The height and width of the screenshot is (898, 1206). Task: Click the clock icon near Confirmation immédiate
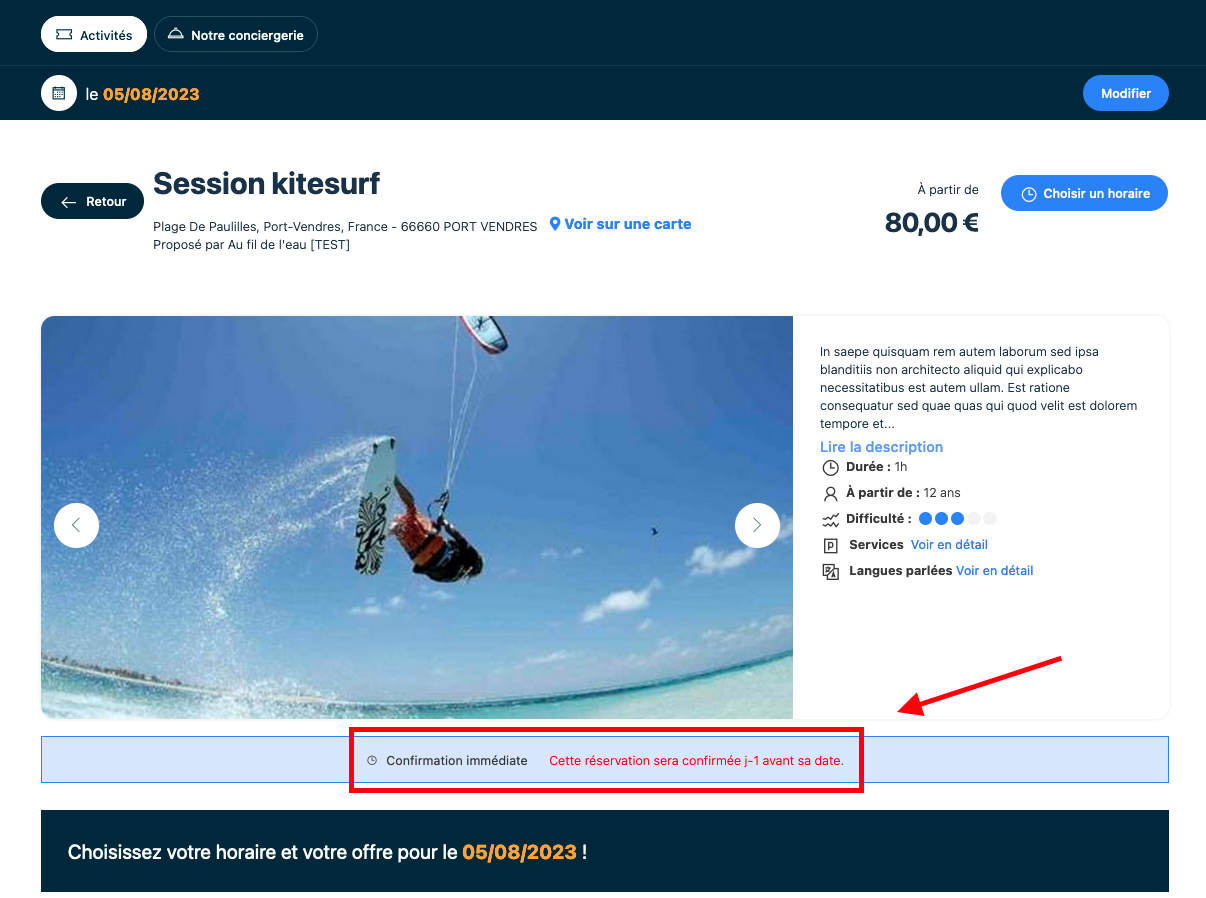coord(372,761)
